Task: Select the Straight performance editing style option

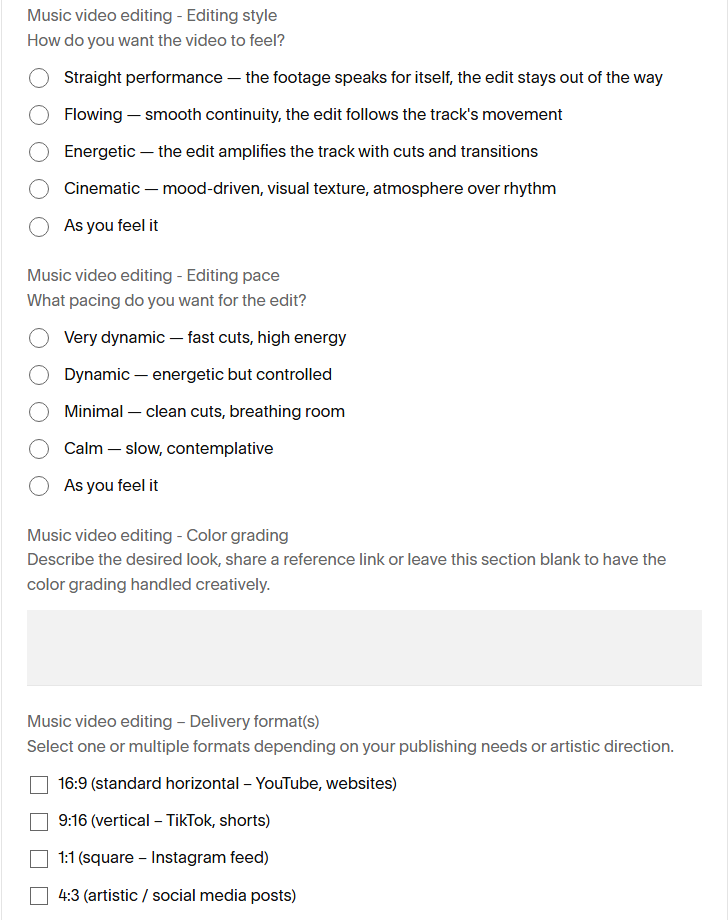Action: (x=39, y=78)
